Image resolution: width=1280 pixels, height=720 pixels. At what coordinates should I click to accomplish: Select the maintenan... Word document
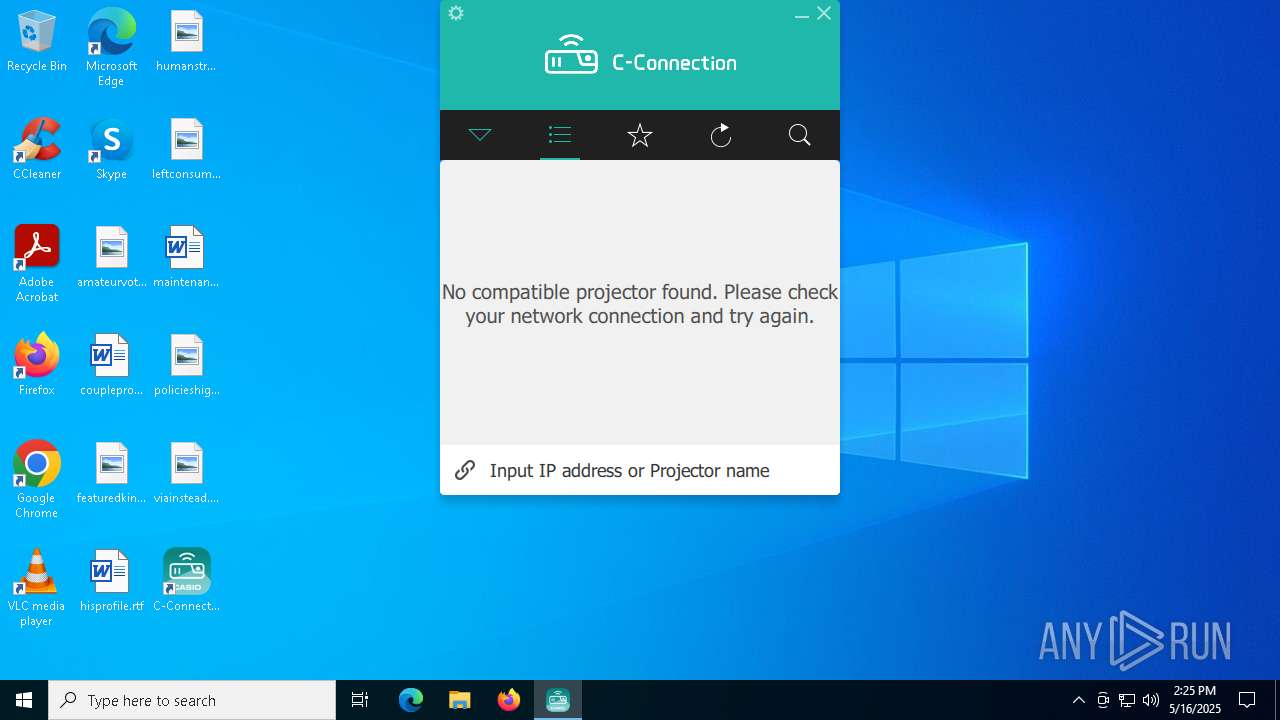click(186, 258)
